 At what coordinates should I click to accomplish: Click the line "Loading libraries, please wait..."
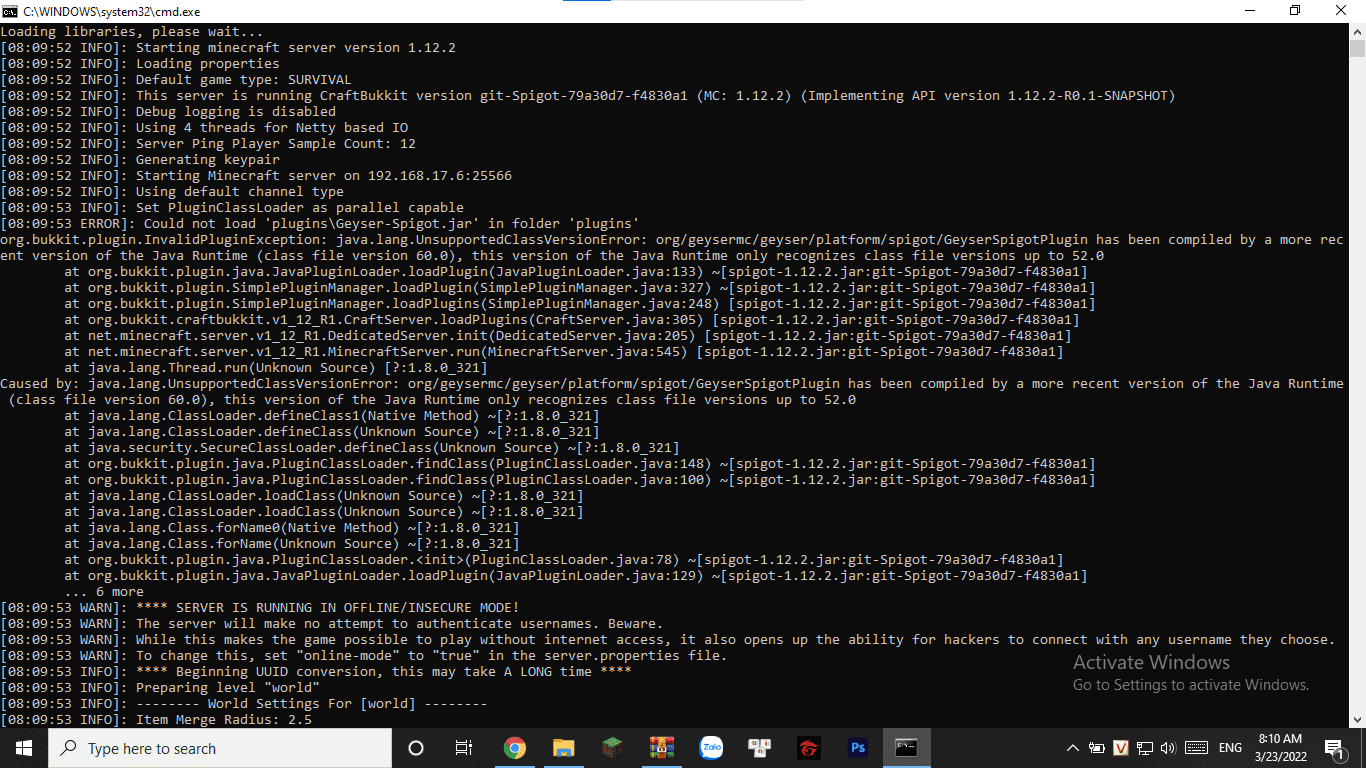(132, 32)
